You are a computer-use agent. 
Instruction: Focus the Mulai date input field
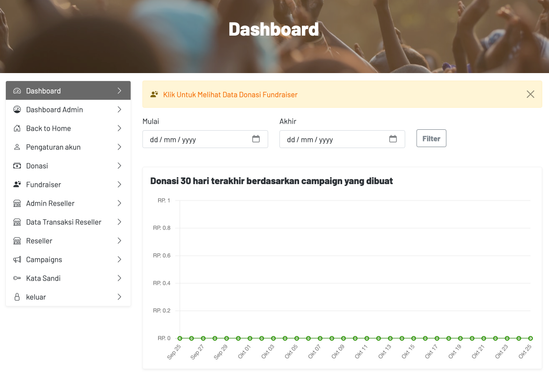tap(205, 139)
